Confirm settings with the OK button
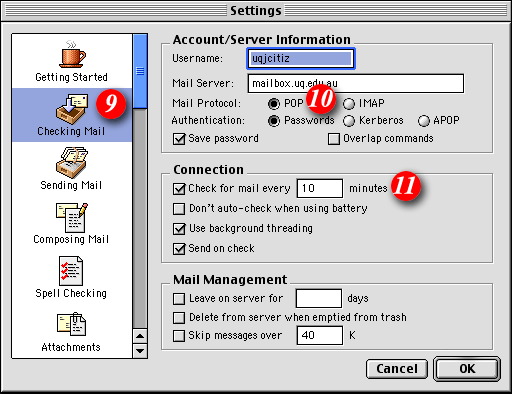This screenshot has width=512, height=394. tap(467, 369)
